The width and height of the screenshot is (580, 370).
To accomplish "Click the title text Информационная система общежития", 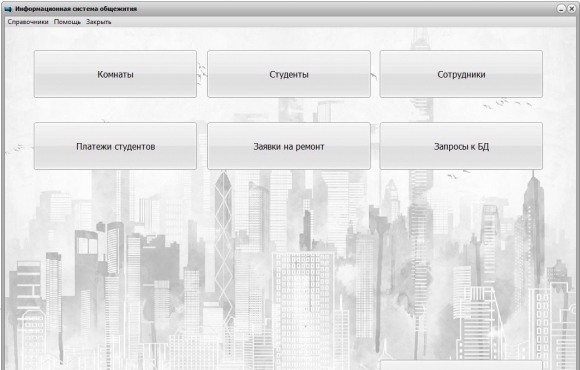I will pos(76,9).
